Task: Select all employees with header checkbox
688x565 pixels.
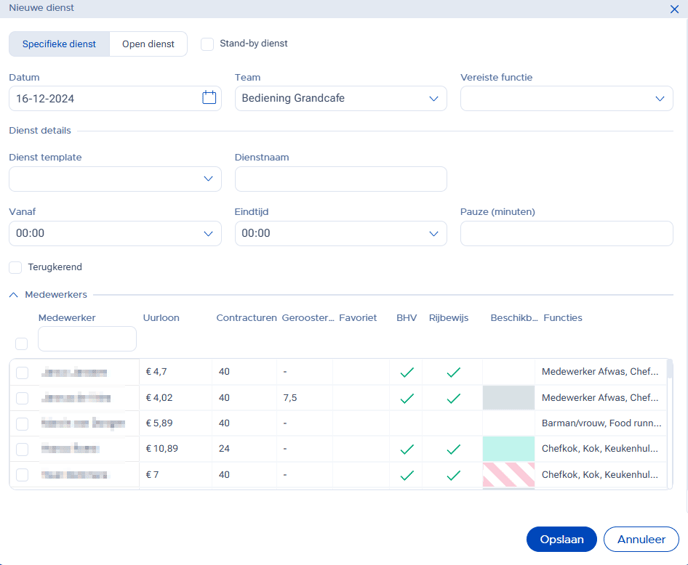Action: [x=21, y=344]
